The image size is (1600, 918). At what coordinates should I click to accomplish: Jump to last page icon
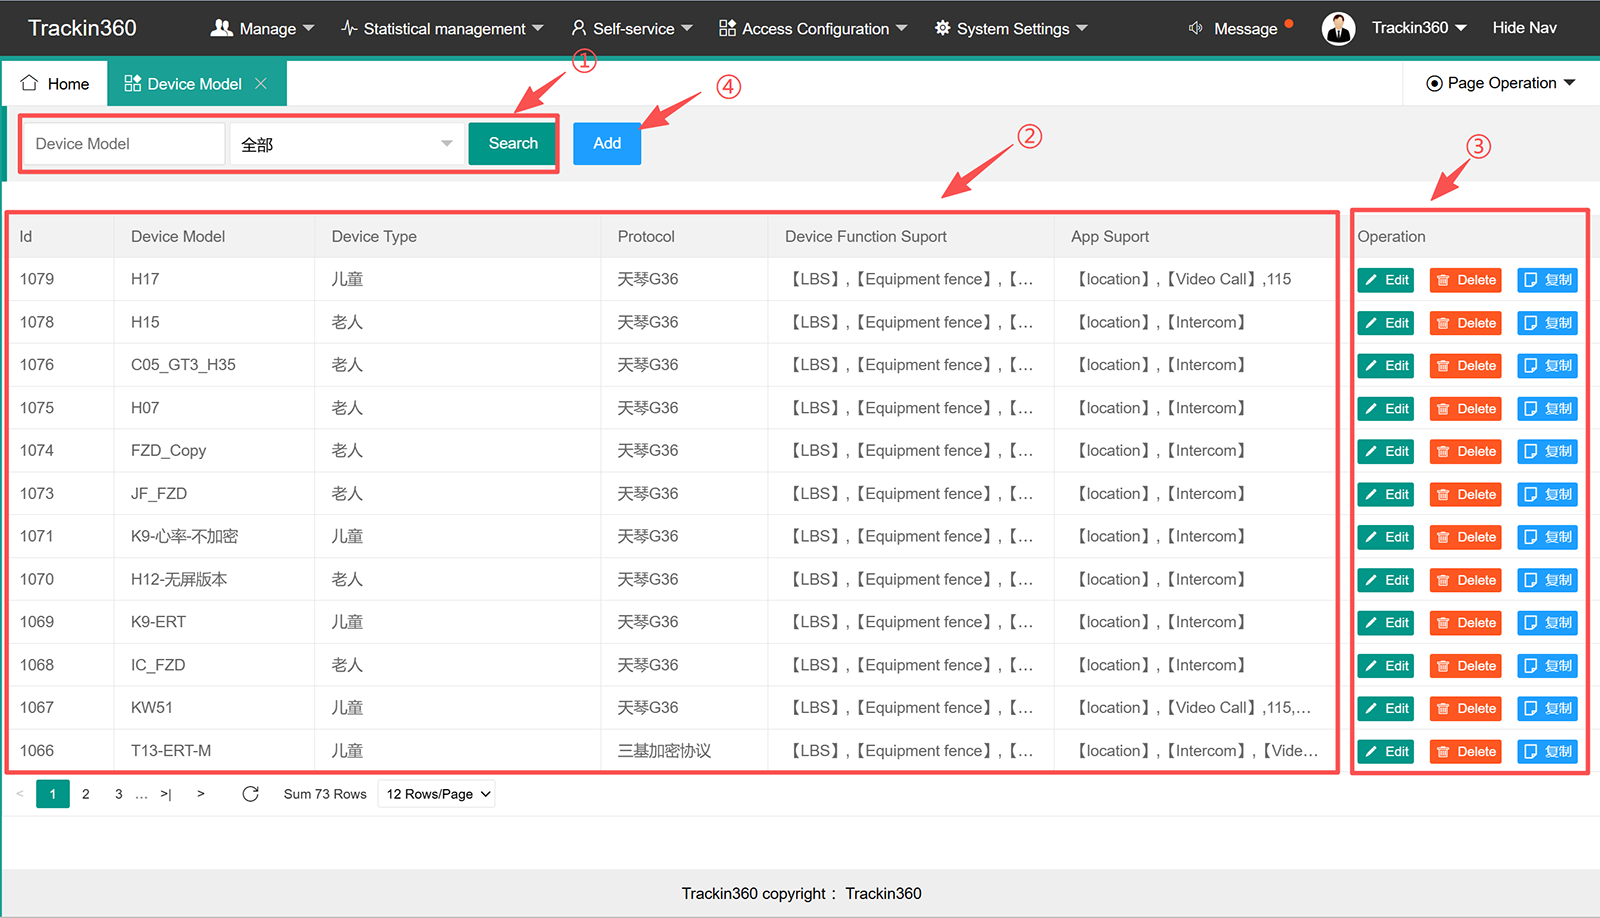point(166,794)
